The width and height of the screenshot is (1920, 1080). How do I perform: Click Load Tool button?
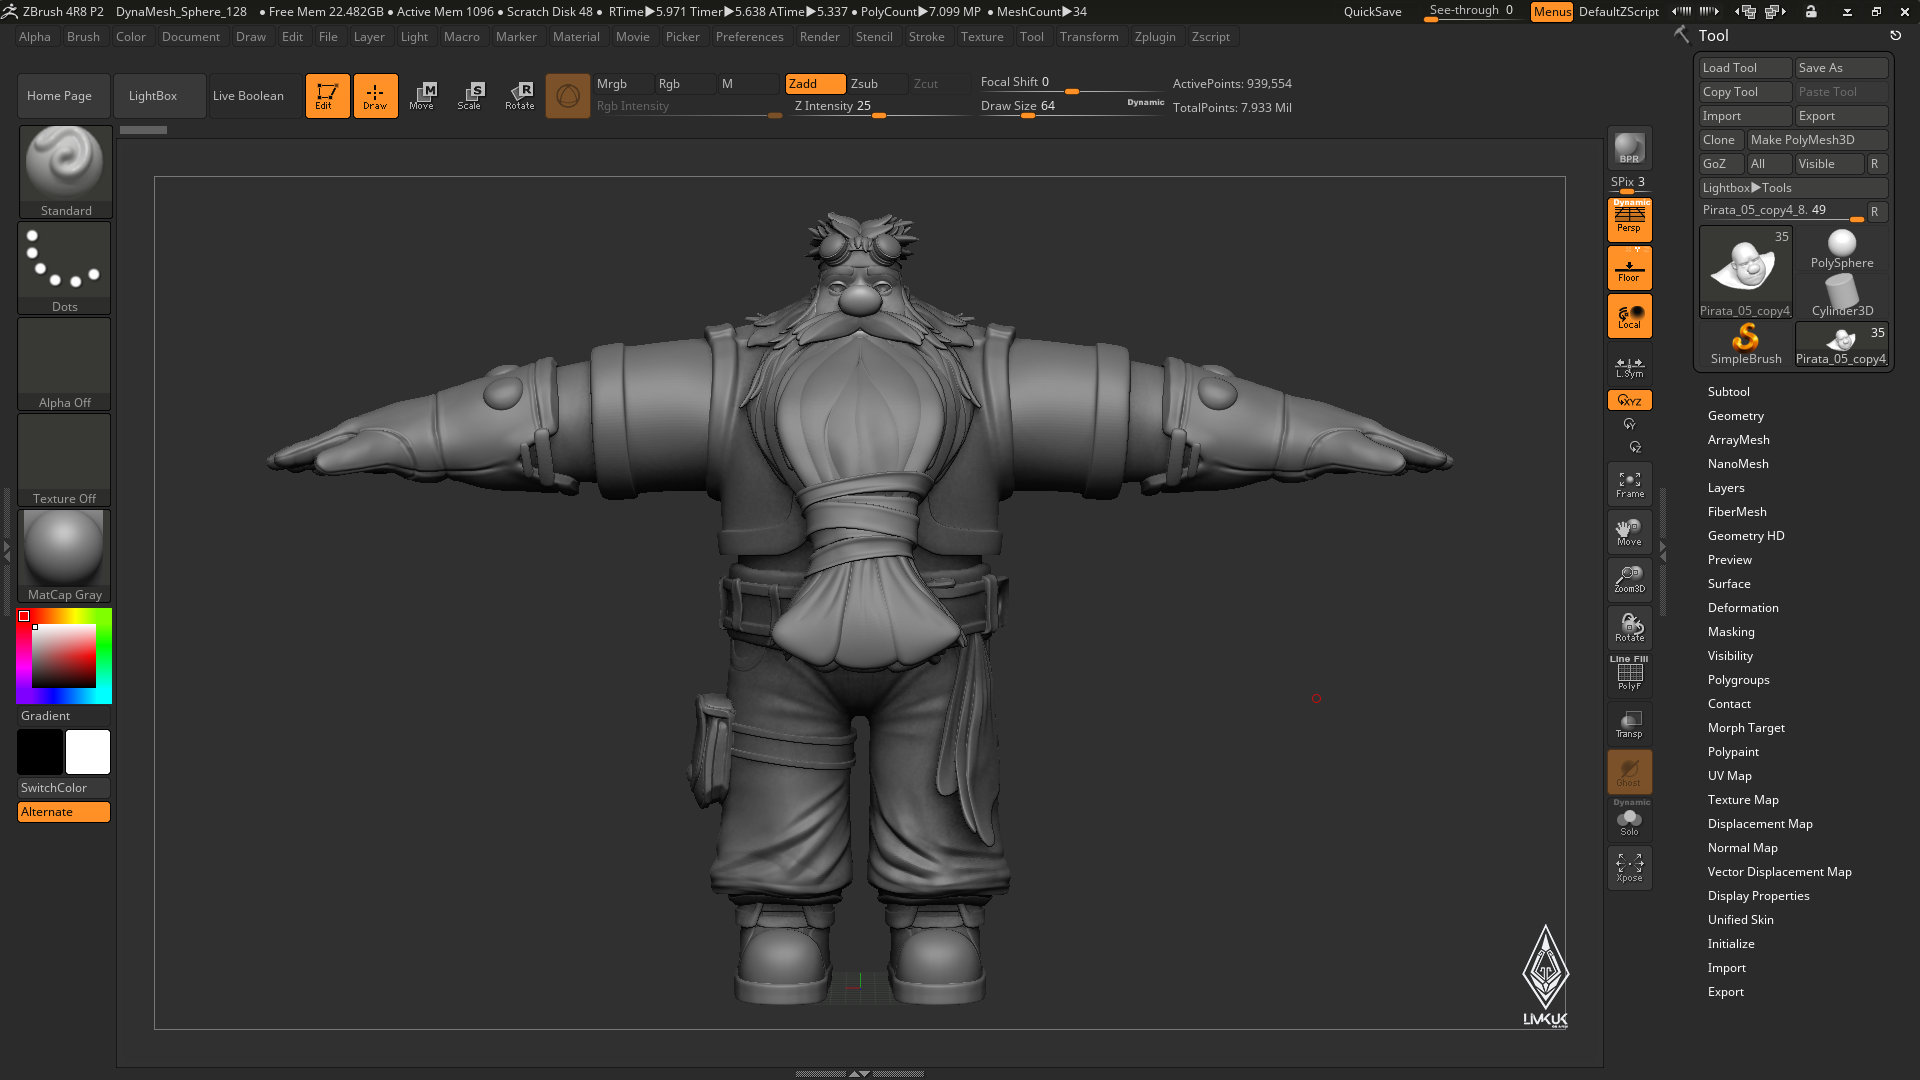click(x=1745, y=68)
